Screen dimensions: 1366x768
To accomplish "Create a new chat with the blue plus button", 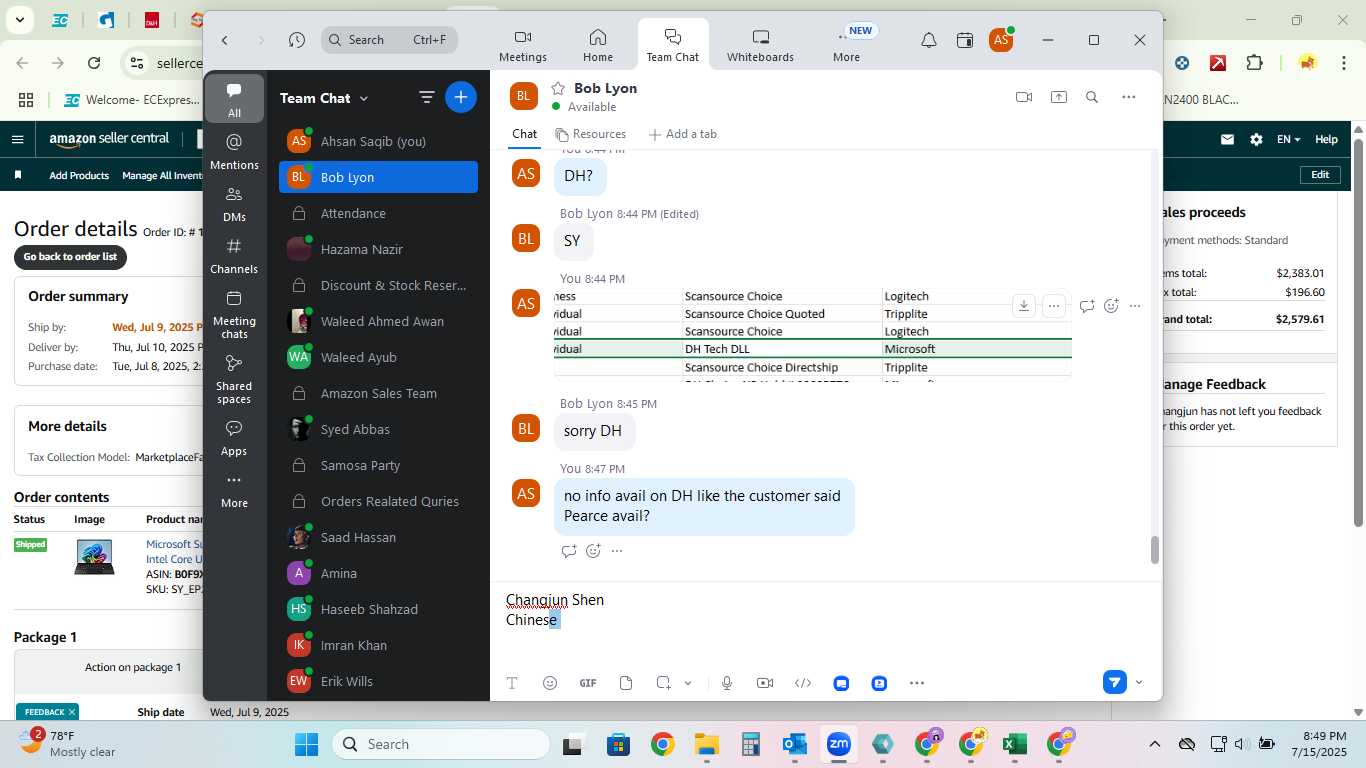I will click(x=461, y=97).
